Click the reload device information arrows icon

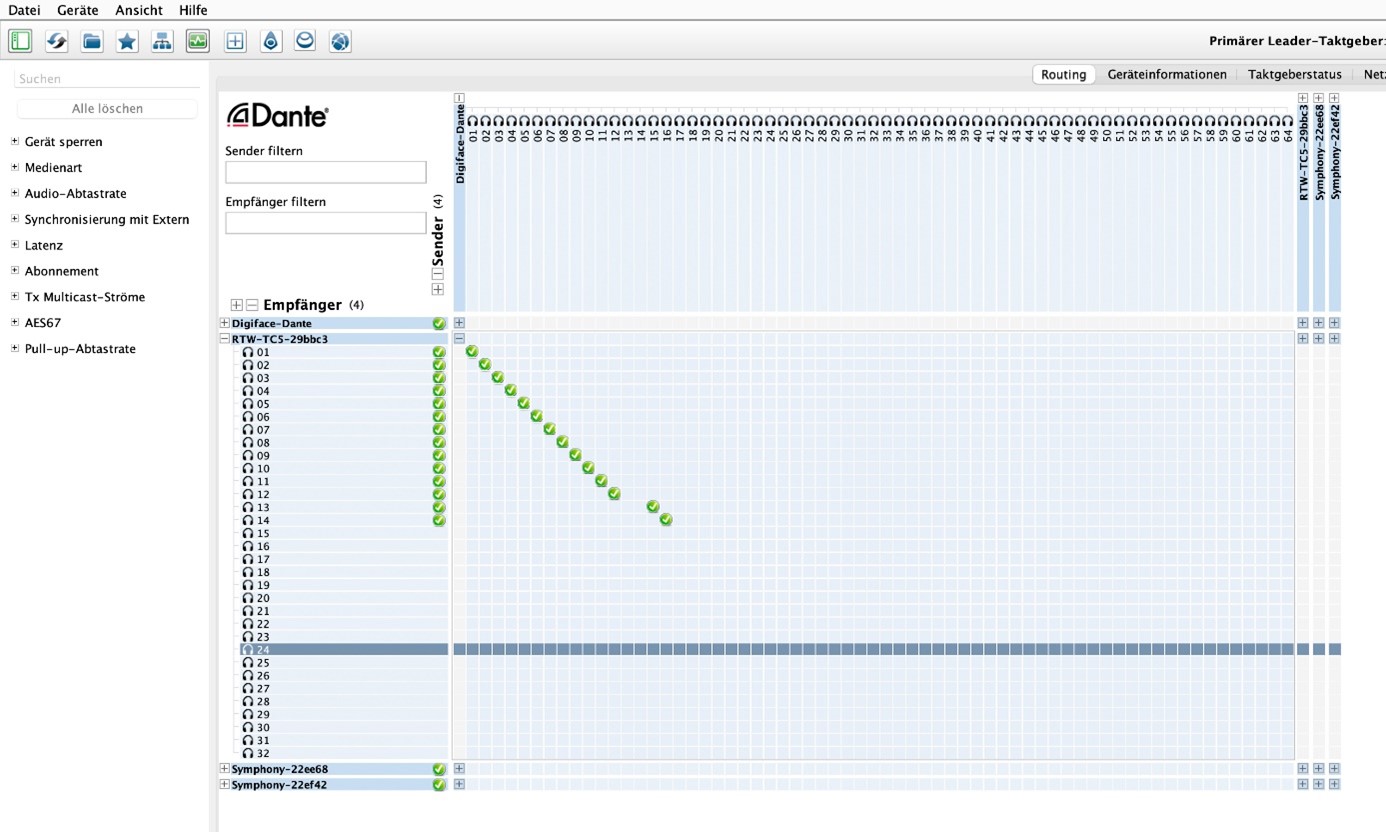[56, 41]
